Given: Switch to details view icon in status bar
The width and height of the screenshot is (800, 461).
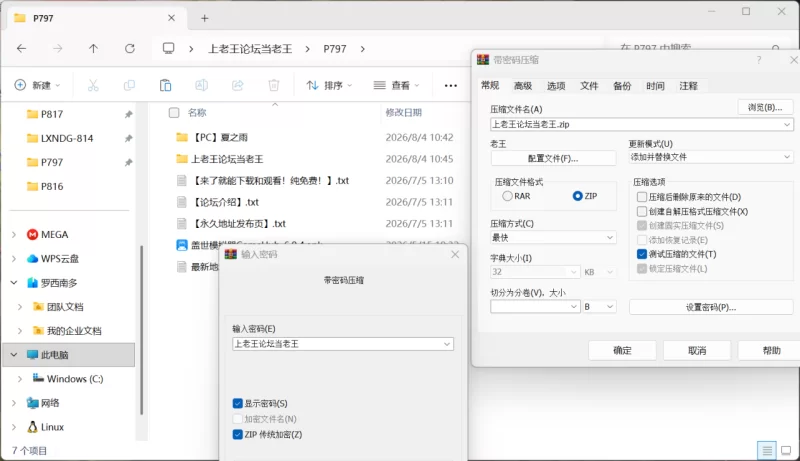Looking at the screenshot, I should [766, 450].
